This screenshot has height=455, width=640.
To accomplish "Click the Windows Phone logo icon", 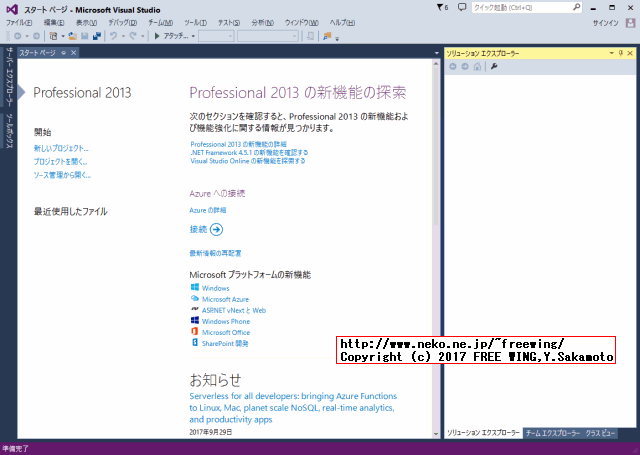I will click(195, 320).
